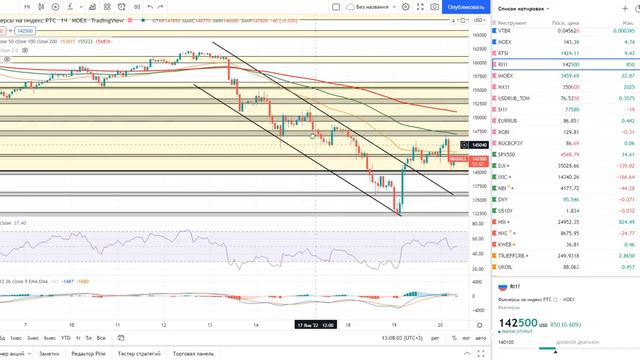This screenshot has width=640, height=360.
Task: Expand the indicators favorites dropdown arrow
Action: 81,7
